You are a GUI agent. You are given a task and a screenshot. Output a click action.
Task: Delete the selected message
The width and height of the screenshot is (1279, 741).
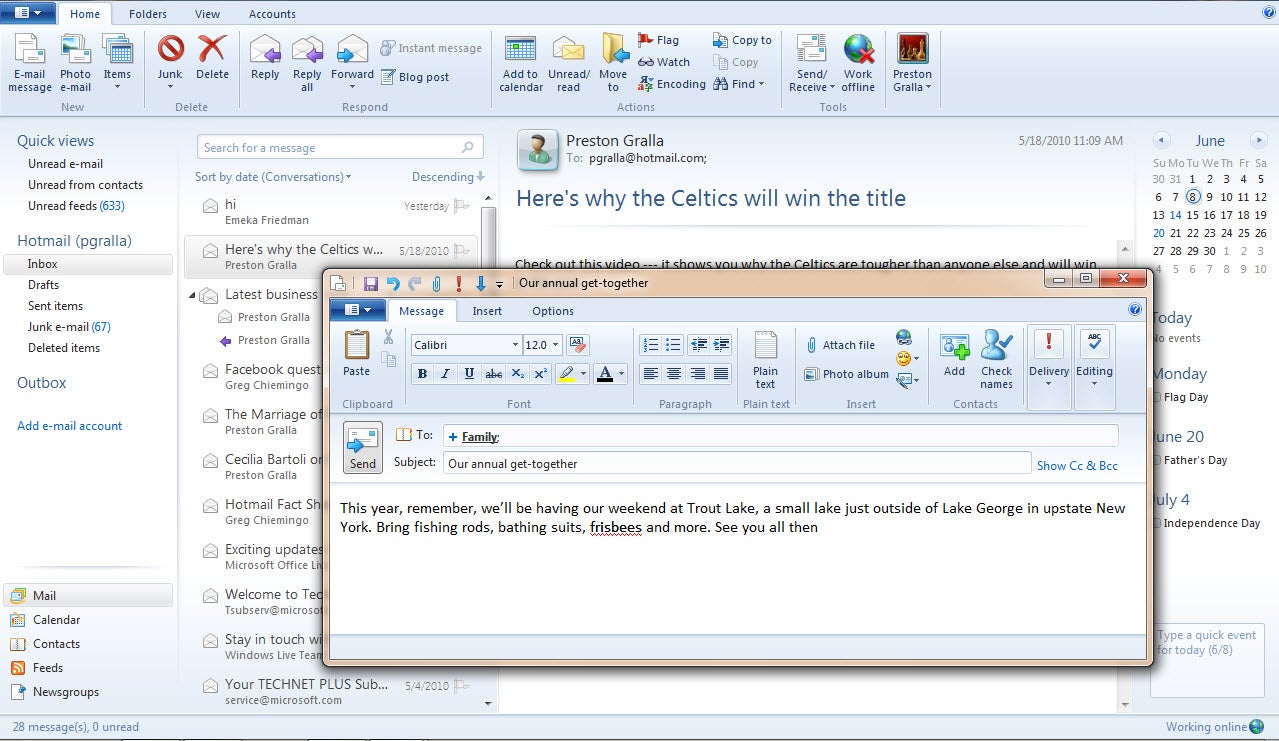point(212,58)
